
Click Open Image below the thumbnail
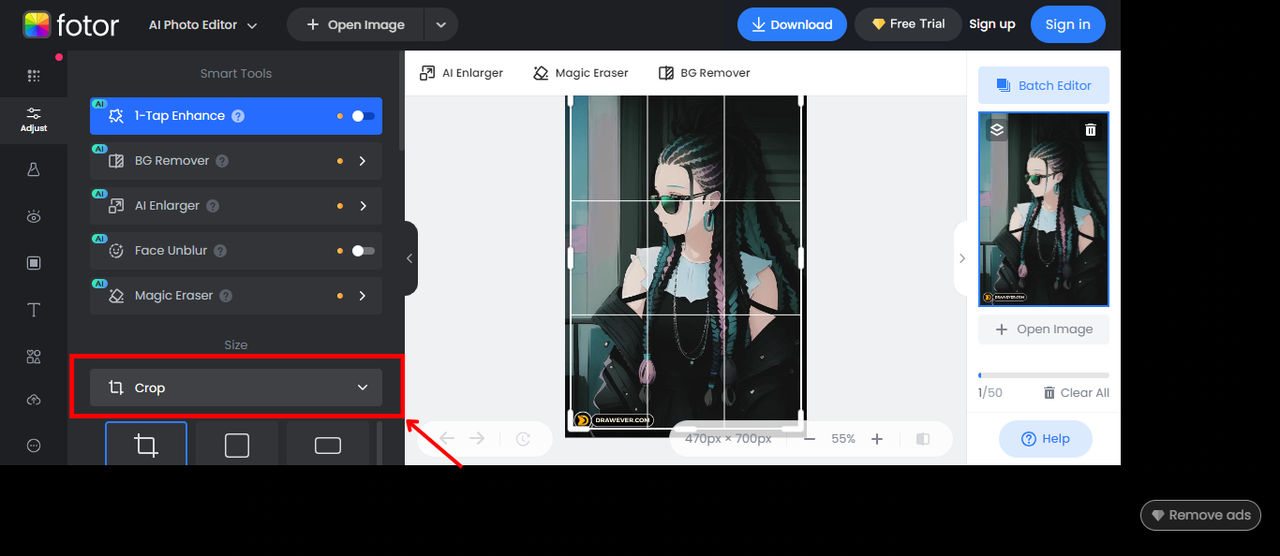point(1044,329)
